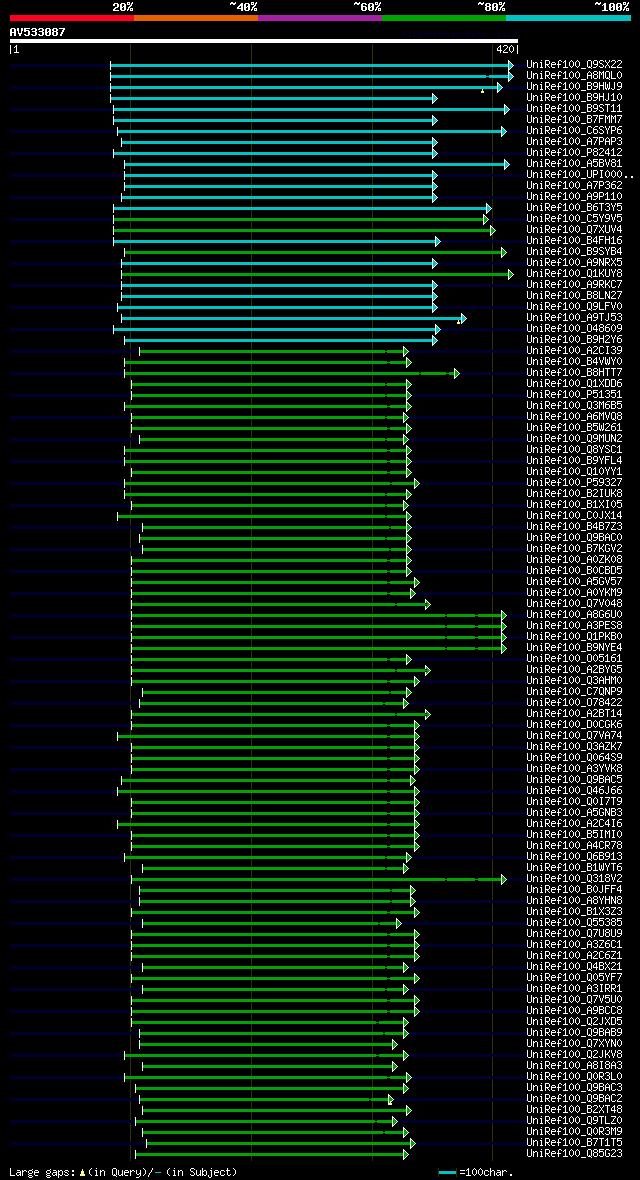
Task: Open hit UniRef100_B7FMM7
Action: (x=574, y=120)
